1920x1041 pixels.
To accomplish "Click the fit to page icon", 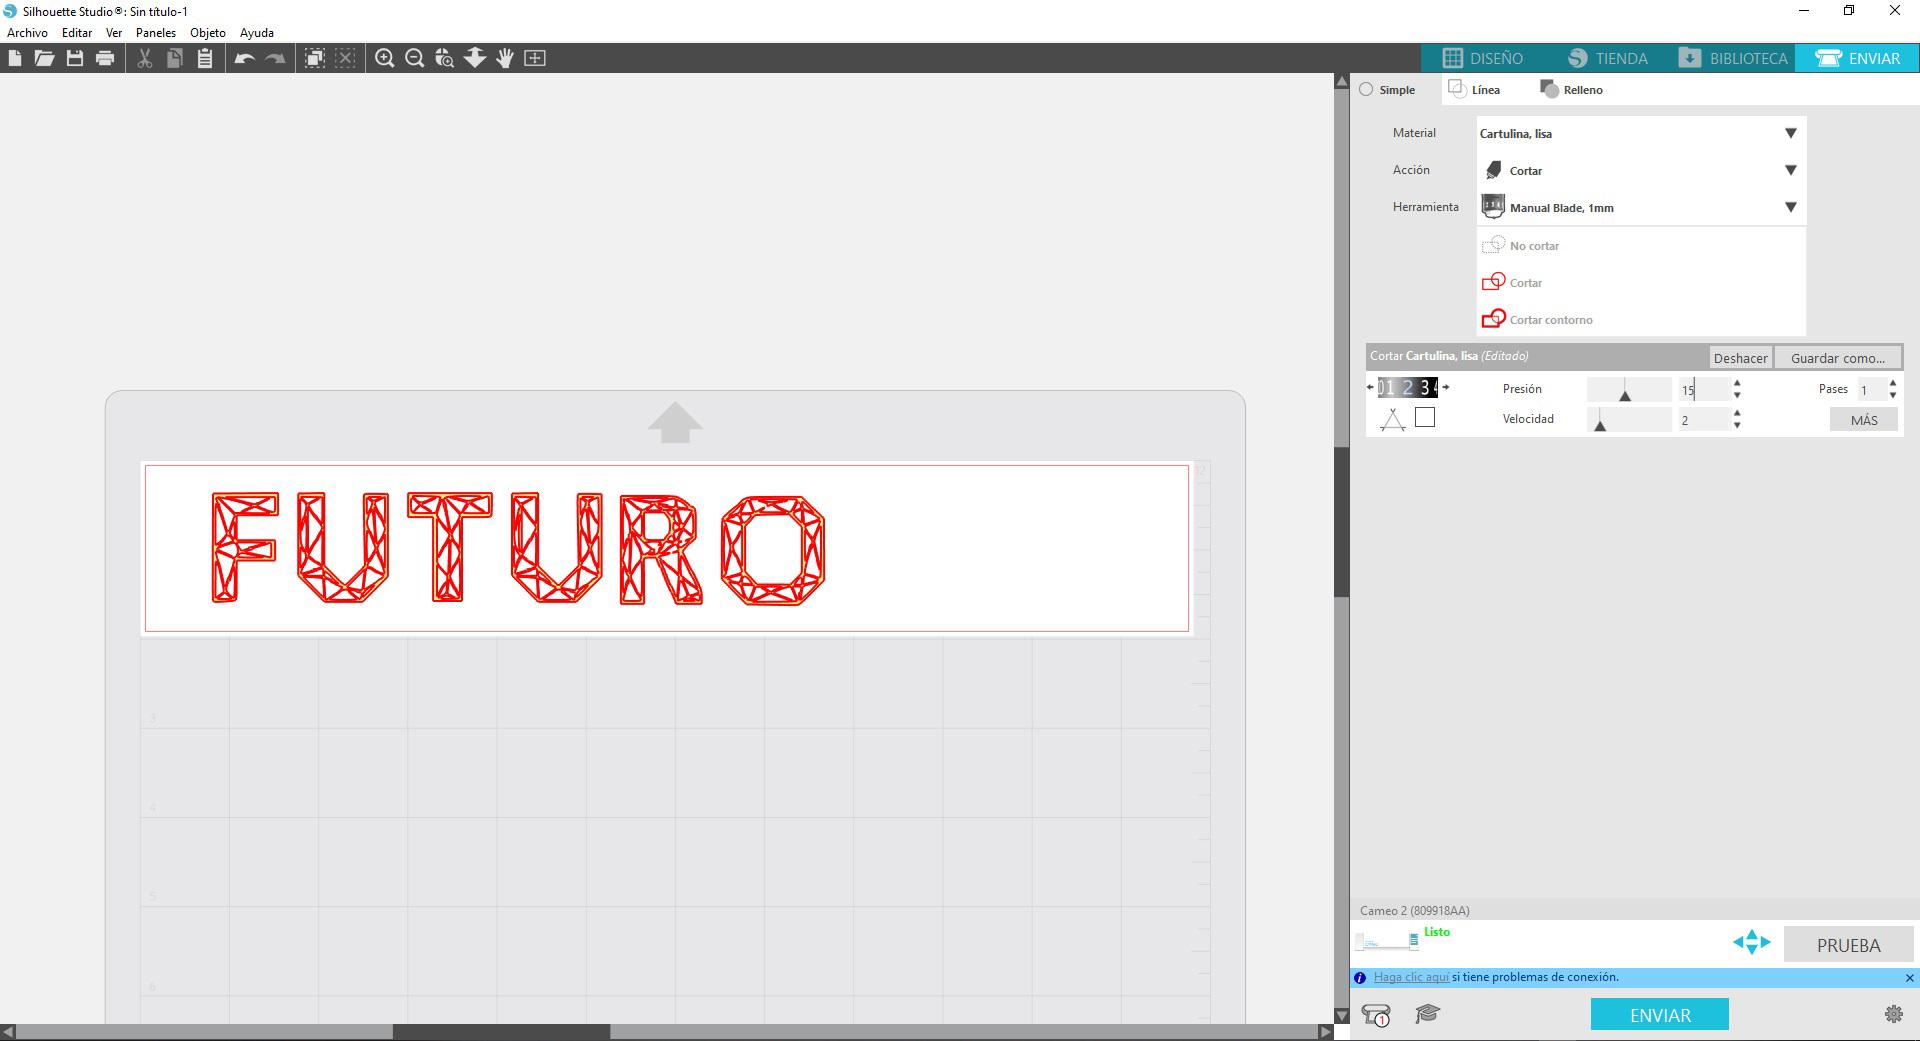I will 535,58.
